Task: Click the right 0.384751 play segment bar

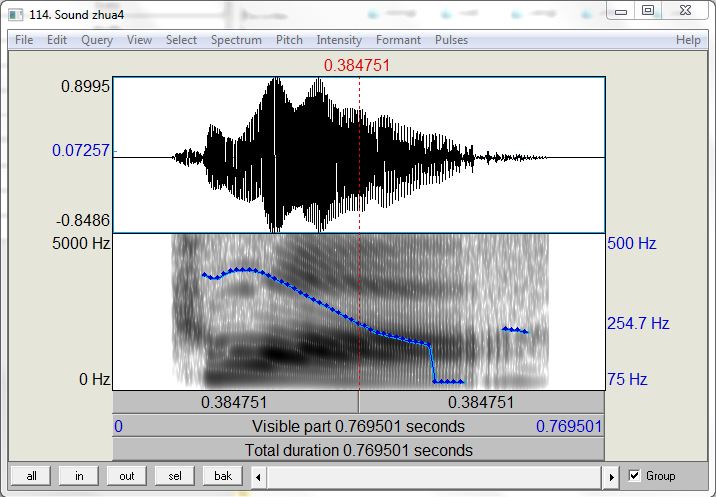Action: tap(481, 402)
